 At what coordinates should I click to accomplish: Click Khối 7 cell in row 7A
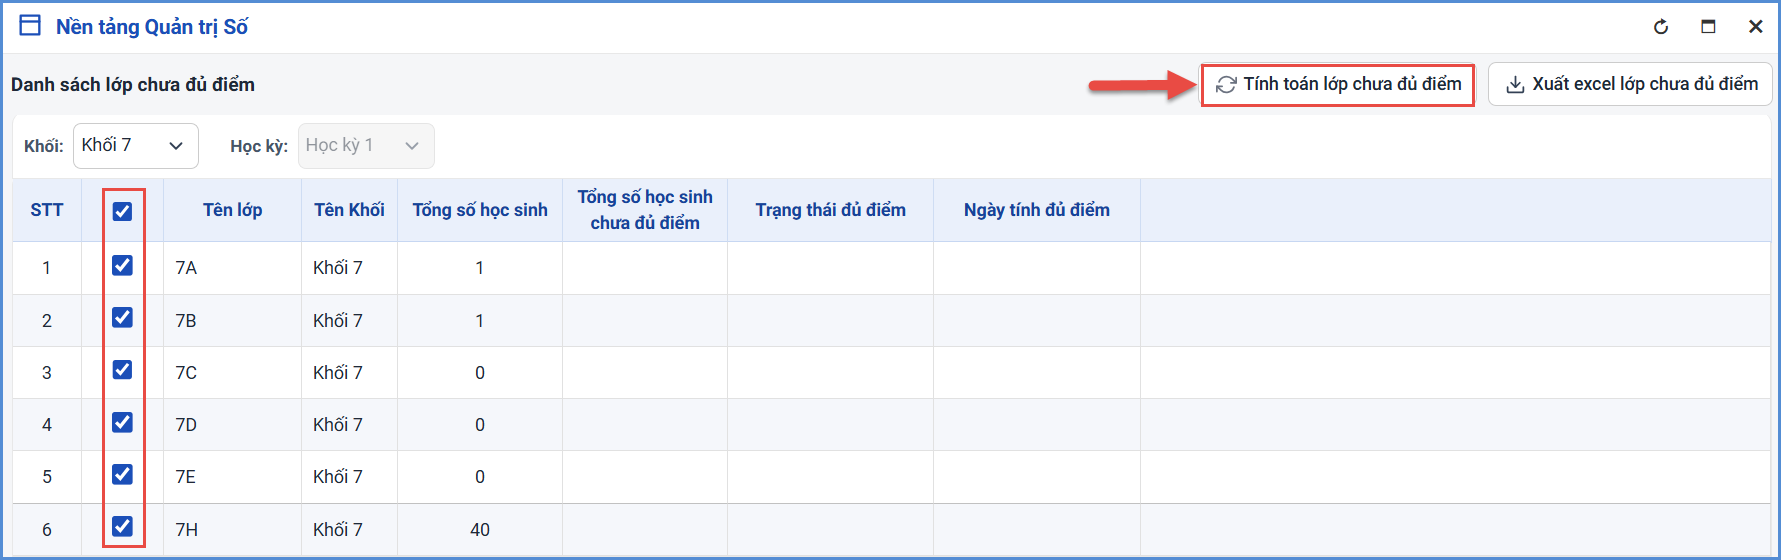(x=349, y=268)
